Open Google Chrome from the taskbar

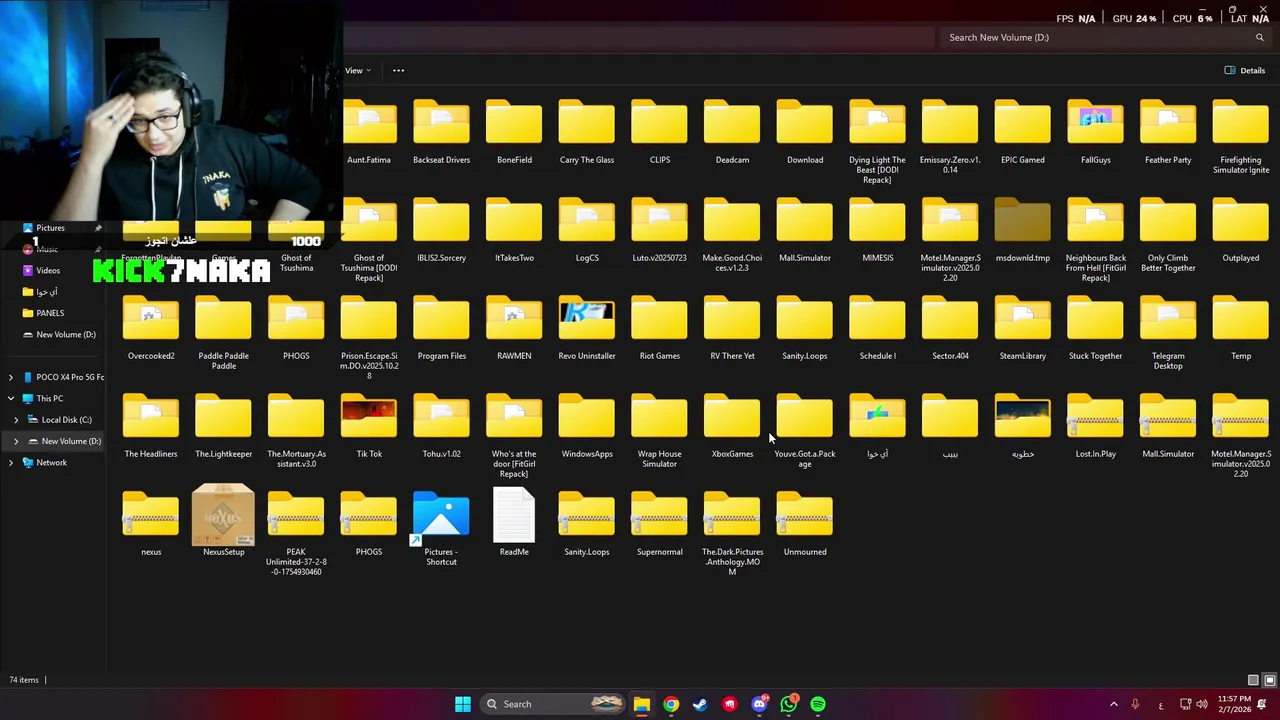pyautogui.click(x=671, y=704)
